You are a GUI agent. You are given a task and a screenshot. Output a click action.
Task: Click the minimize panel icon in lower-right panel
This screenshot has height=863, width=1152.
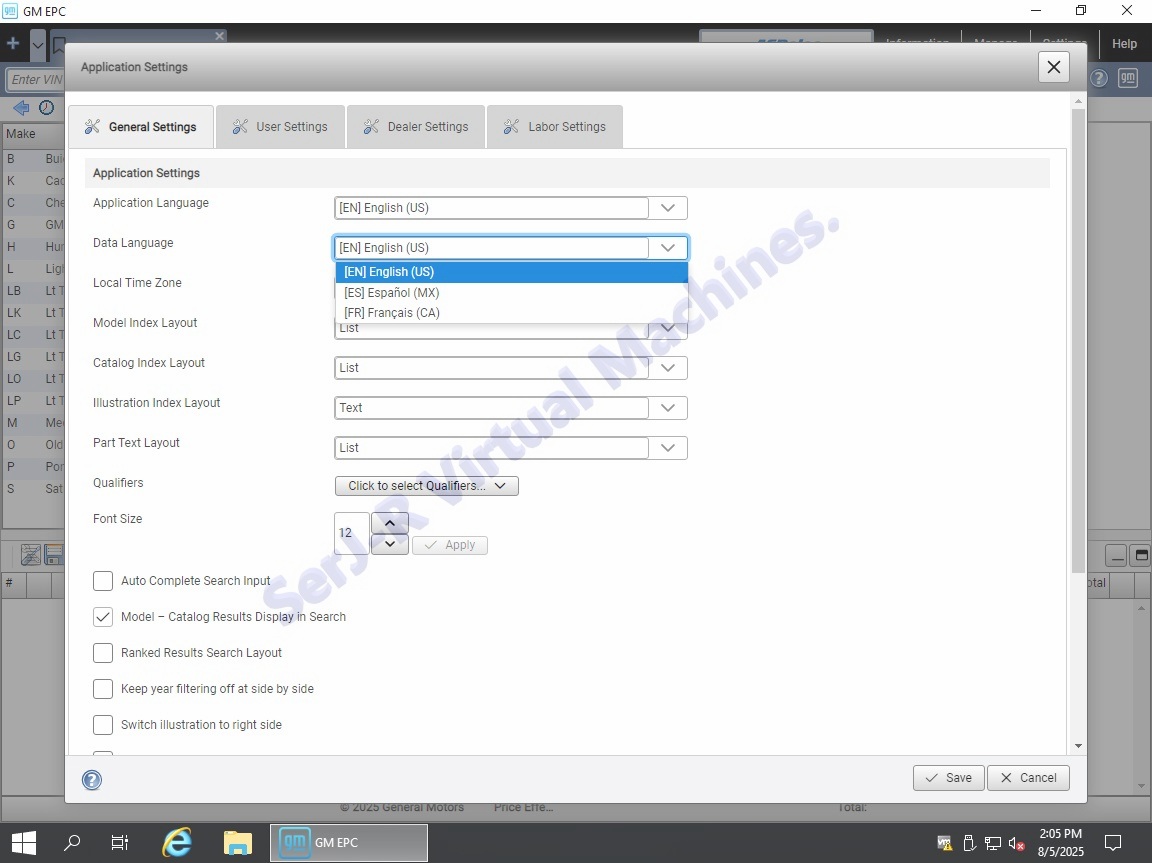[1116, 556]
